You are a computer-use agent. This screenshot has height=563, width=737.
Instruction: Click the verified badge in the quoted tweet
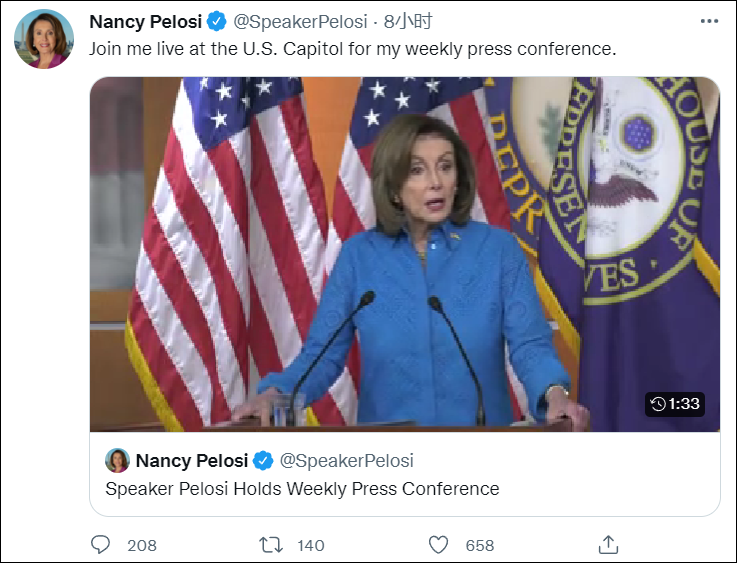tap(262, 461)
